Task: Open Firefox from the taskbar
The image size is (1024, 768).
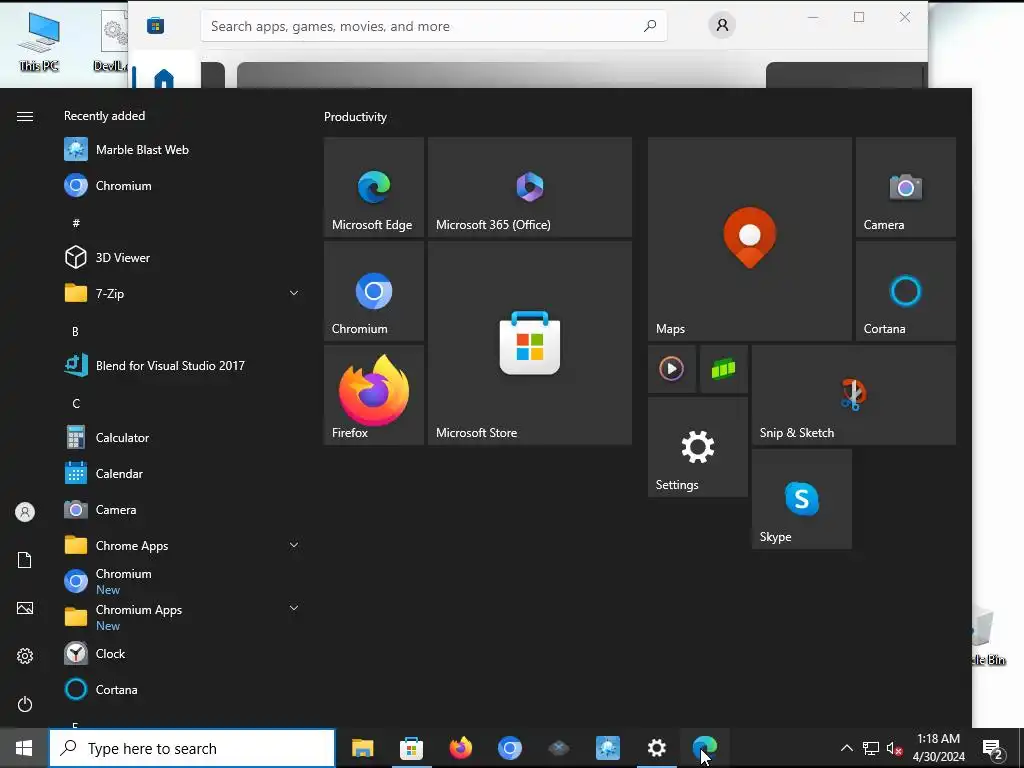Action: pyautogui.click(x=460, y=748)
